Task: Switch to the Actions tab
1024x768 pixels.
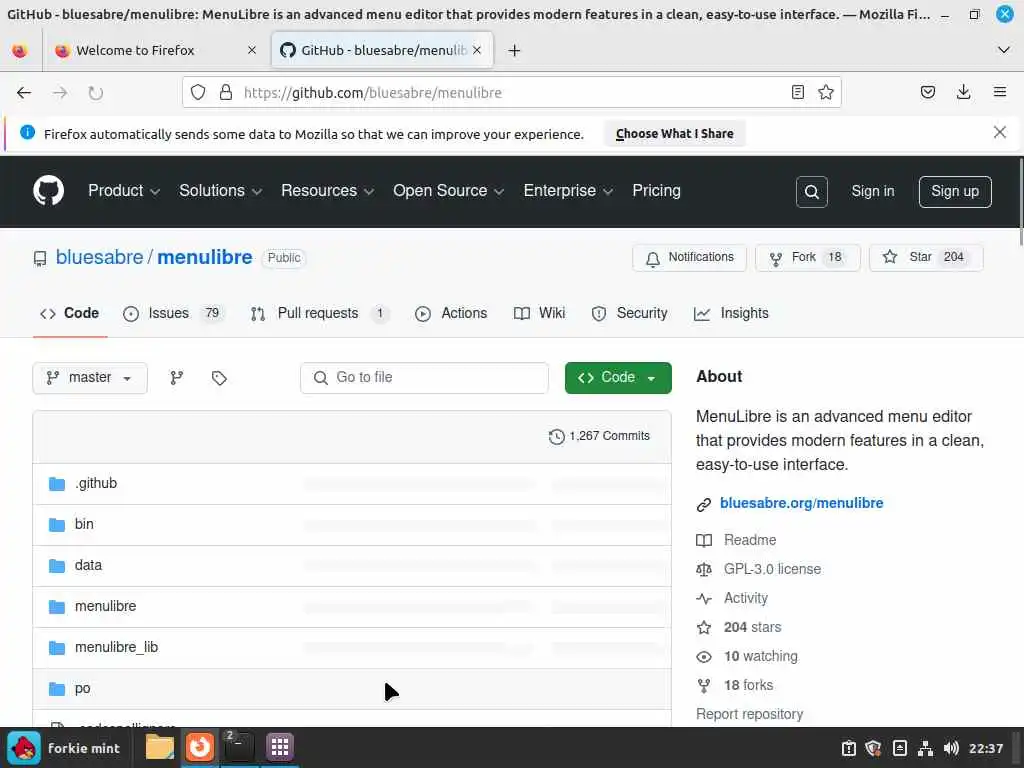Action: pos(451,313)
